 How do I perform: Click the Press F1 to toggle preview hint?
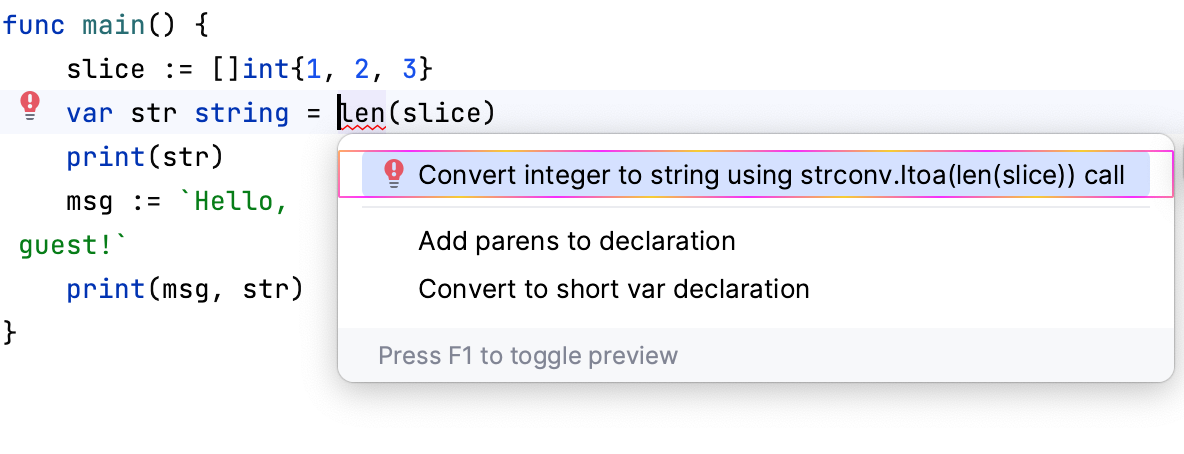(x=528, y=356)
